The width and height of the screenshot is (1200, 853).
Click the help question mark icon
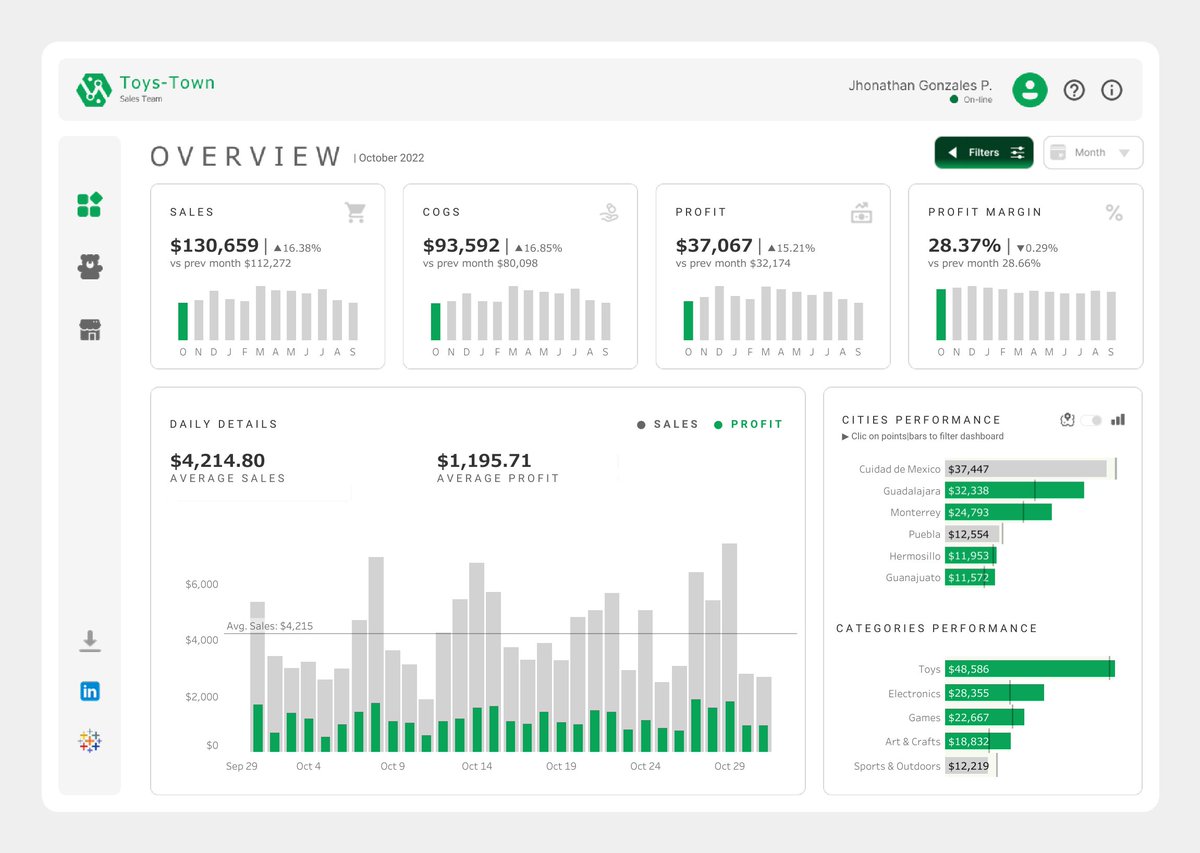point(1074,90)
